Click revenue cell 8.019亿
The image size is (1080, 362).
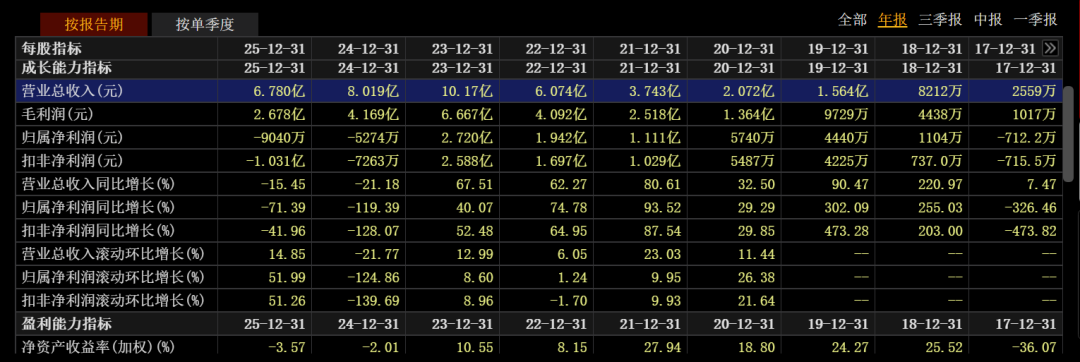373,92
